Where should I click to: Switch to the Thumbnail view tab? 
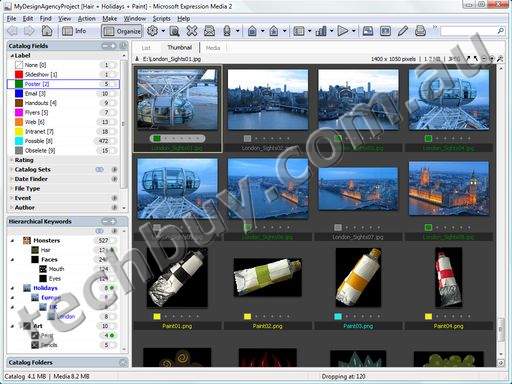(179, 47)
